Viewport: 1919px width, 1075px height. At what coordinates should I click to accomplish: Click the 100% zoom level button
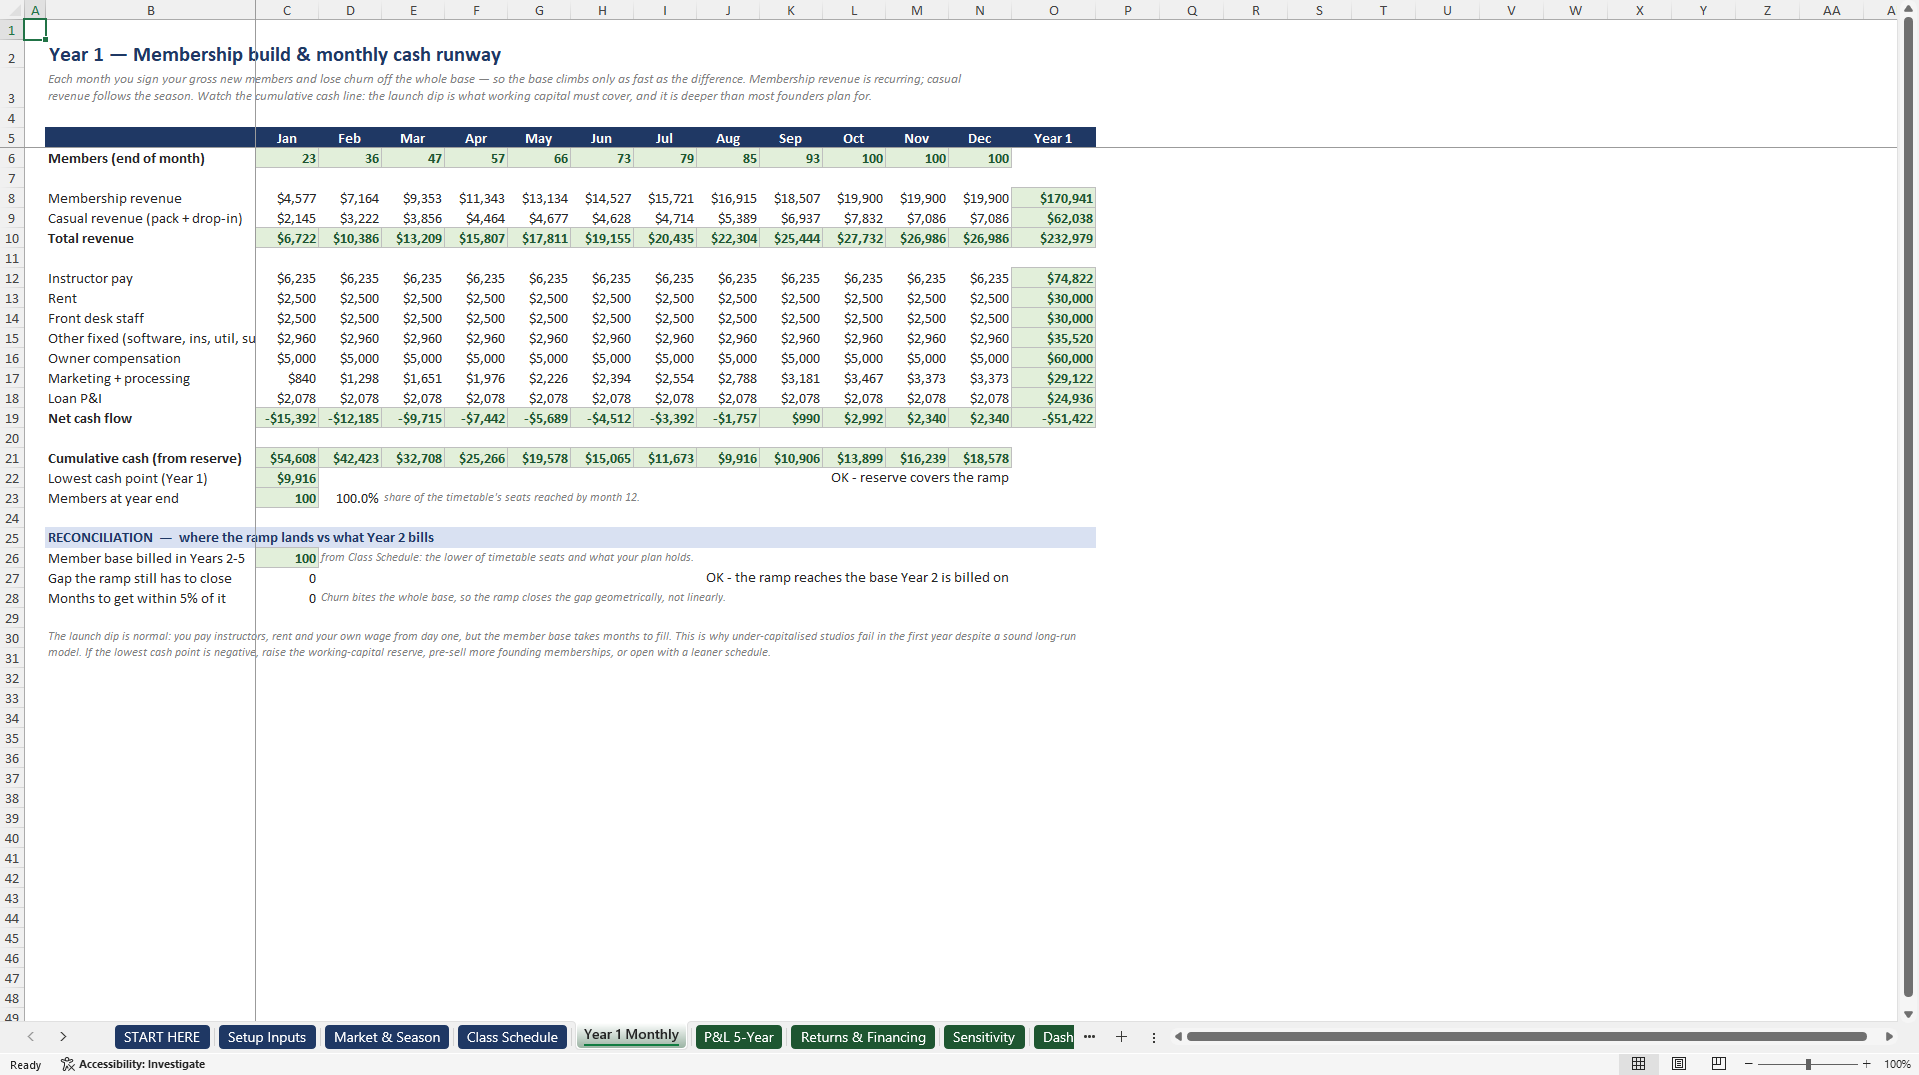(1897, 1064)
